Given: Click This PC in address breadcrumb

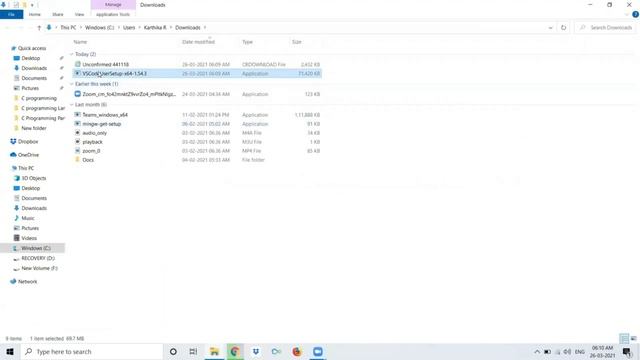Looking at the screenshot, I should pyautogui.click(x=68, y=27).
